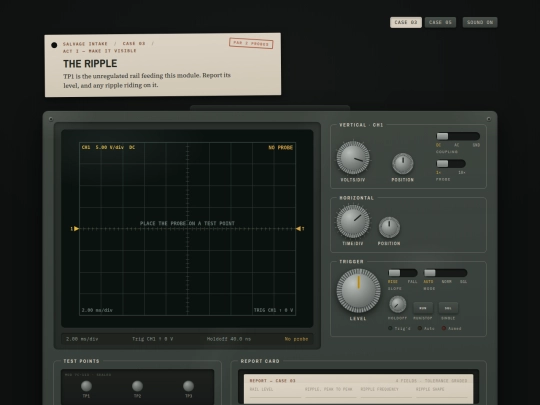This screenshot has height=405, width=540.
Task: Click '4 FIELDS · TOLERANCE GRADED' text
Action: coord(432,381)
